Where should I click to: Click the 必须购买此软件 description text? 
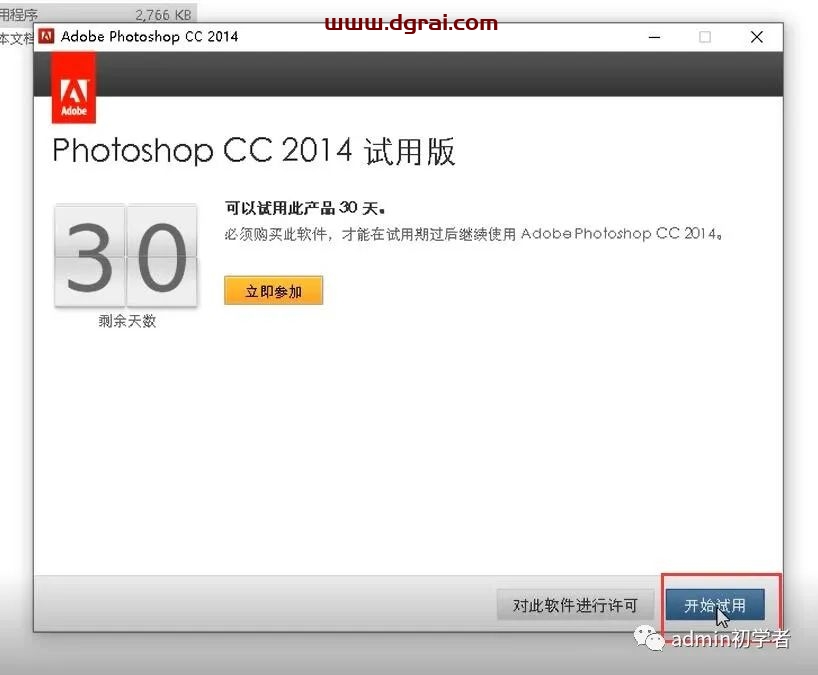pos(473,234)
